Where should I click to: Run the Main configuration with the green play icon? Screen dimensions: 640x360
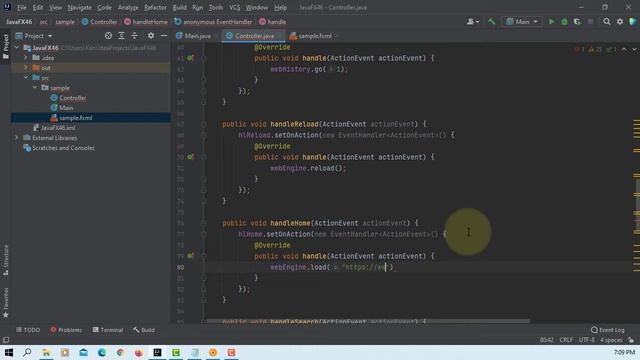click(x=551, y=22)
